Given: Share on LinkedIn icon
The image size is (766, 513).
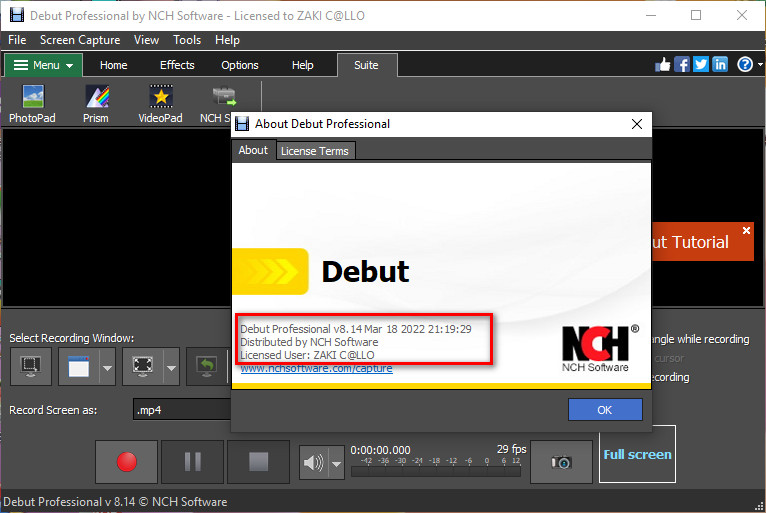Looking at the screenshot, I should [720, 64].
